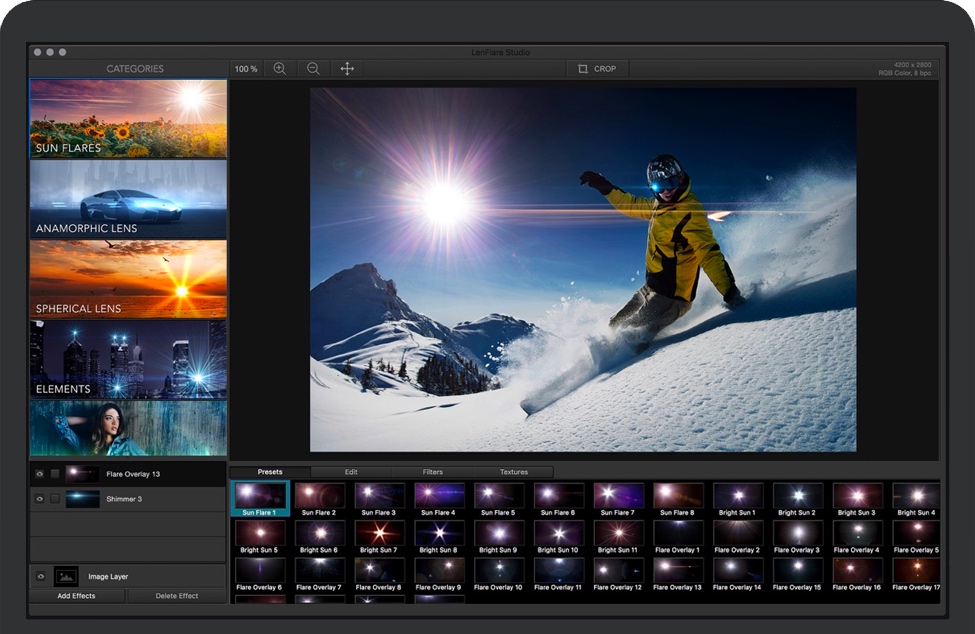
Task: Select the Elements category in the sidebar
Action: point(128,360)
